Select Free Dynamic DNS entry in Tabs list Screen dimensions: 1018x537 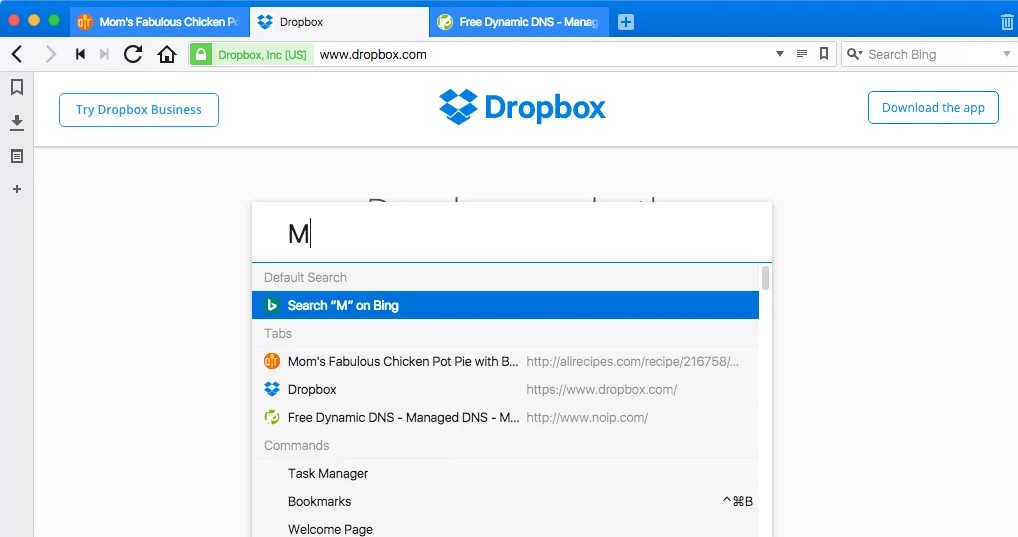pyautogui.click(x=505, y=417)
